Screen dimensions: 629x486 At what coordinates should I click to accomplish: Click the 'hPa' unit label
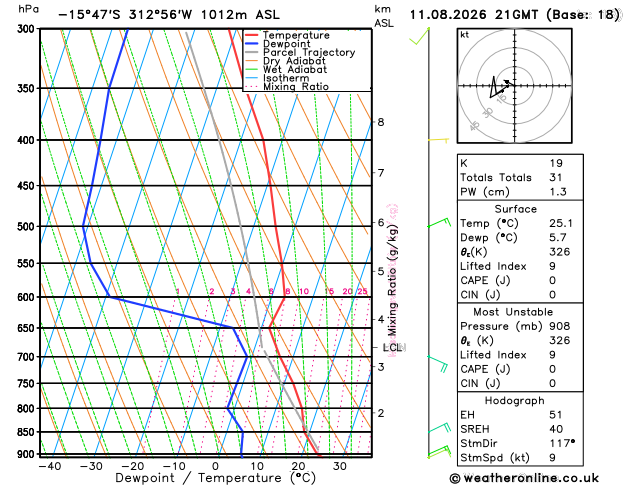pos(28,9)
